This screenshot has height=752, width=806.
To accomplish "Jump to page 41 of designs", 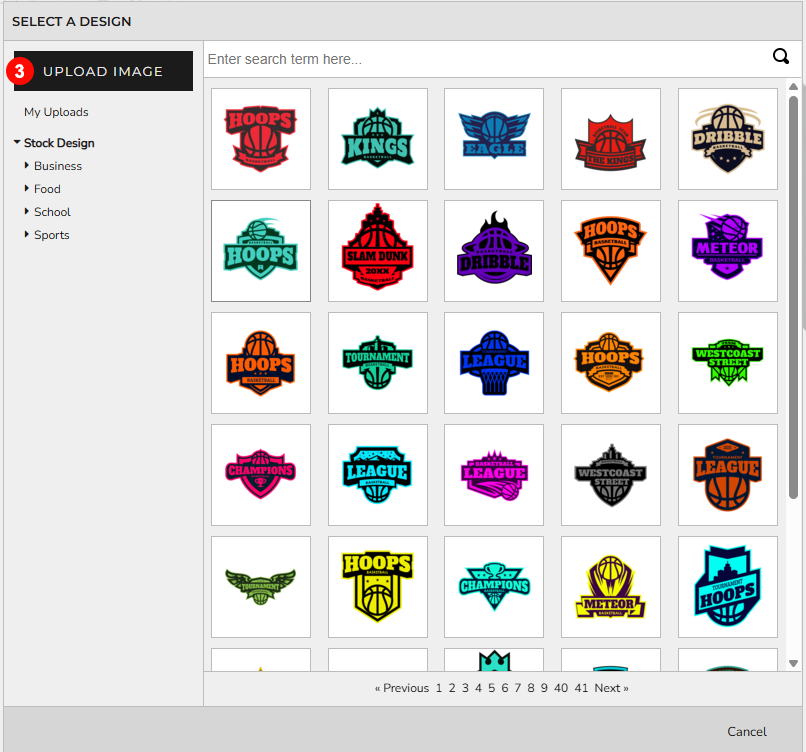I will click(581, 688).
